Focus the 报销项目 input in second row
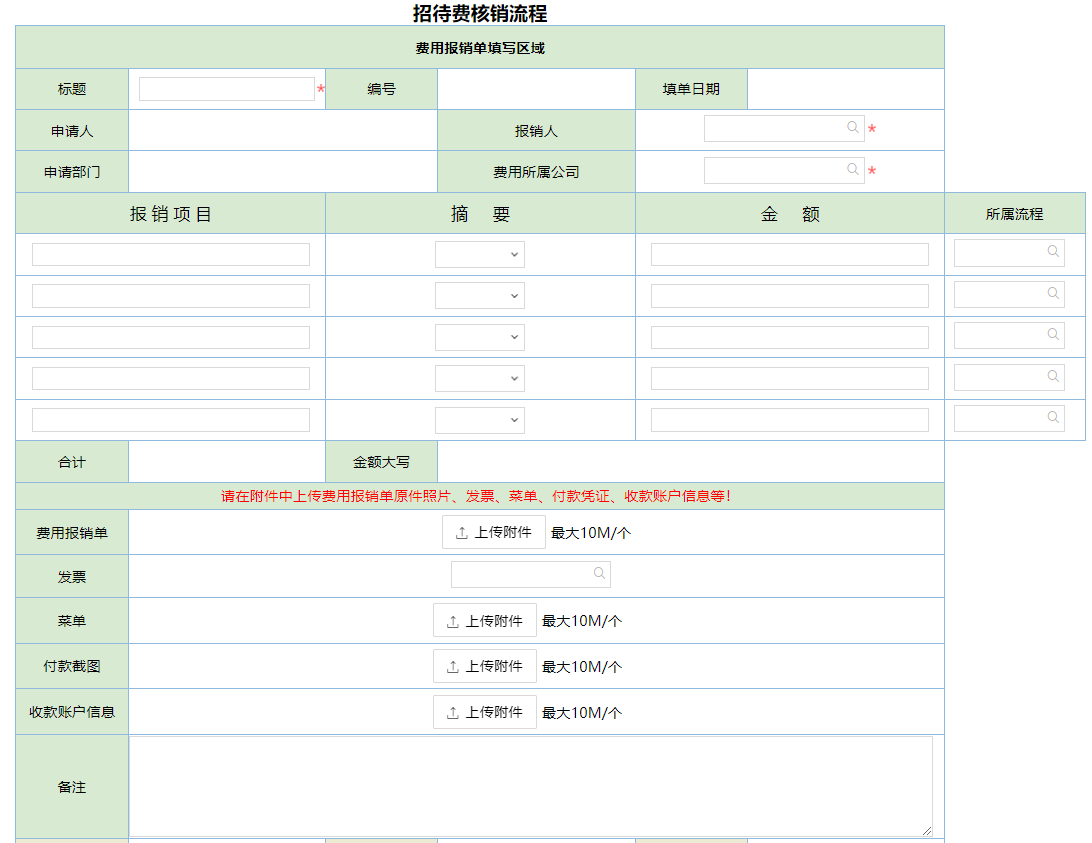The image size is (1092, 843). [171, 295]
